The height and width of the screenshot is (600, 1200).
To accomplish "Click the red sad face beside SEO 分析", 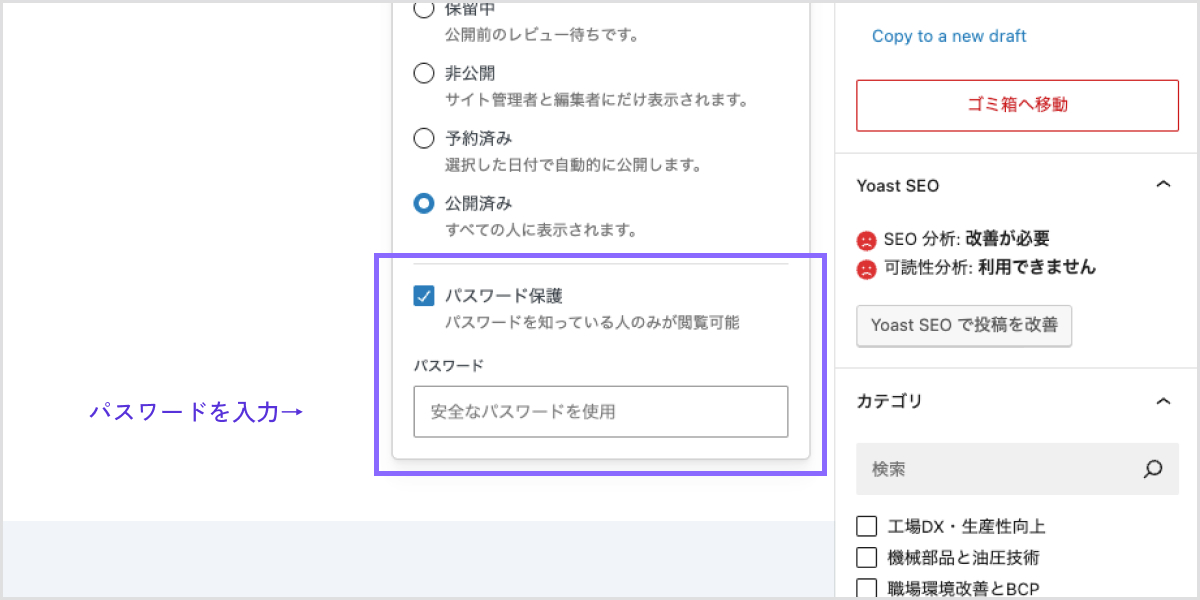I will [866, 240].
